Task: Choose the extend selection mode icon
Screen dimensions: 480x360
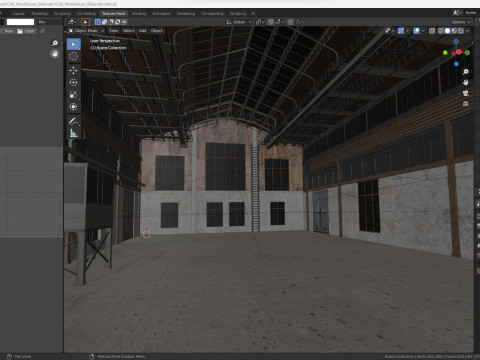Action: click(x=104, y=22)
